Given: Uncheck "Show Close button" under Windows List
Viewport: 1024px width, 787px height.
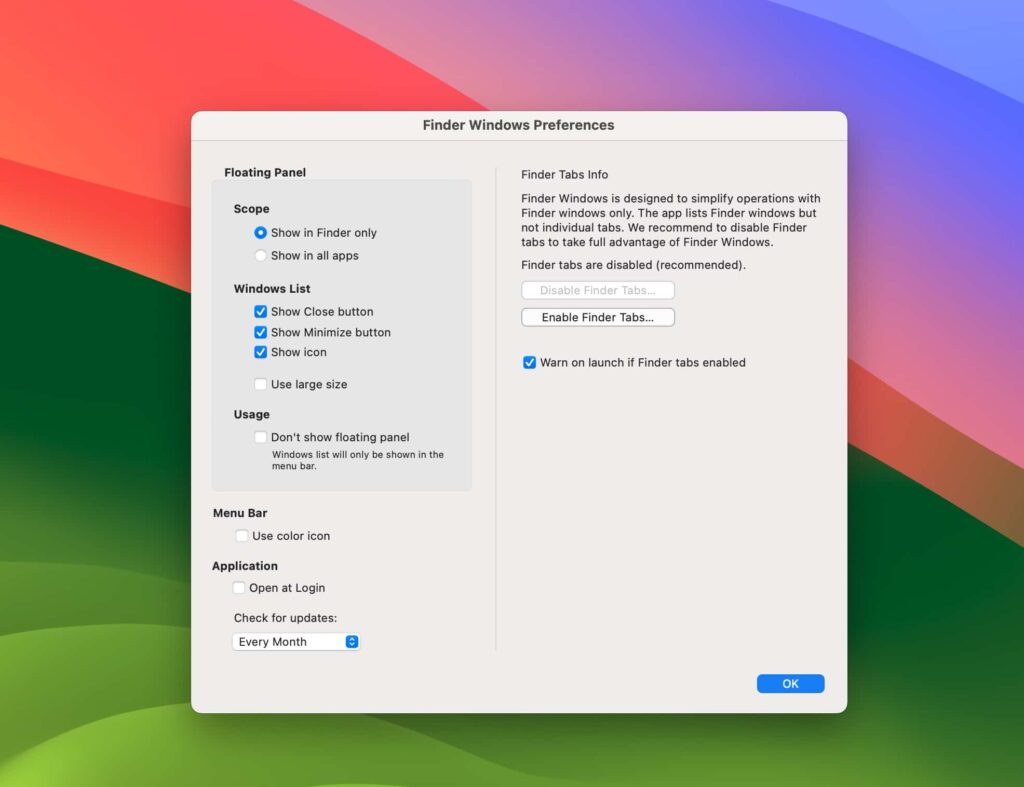Looking at the screenshot, I should click(x=260, y=311).
